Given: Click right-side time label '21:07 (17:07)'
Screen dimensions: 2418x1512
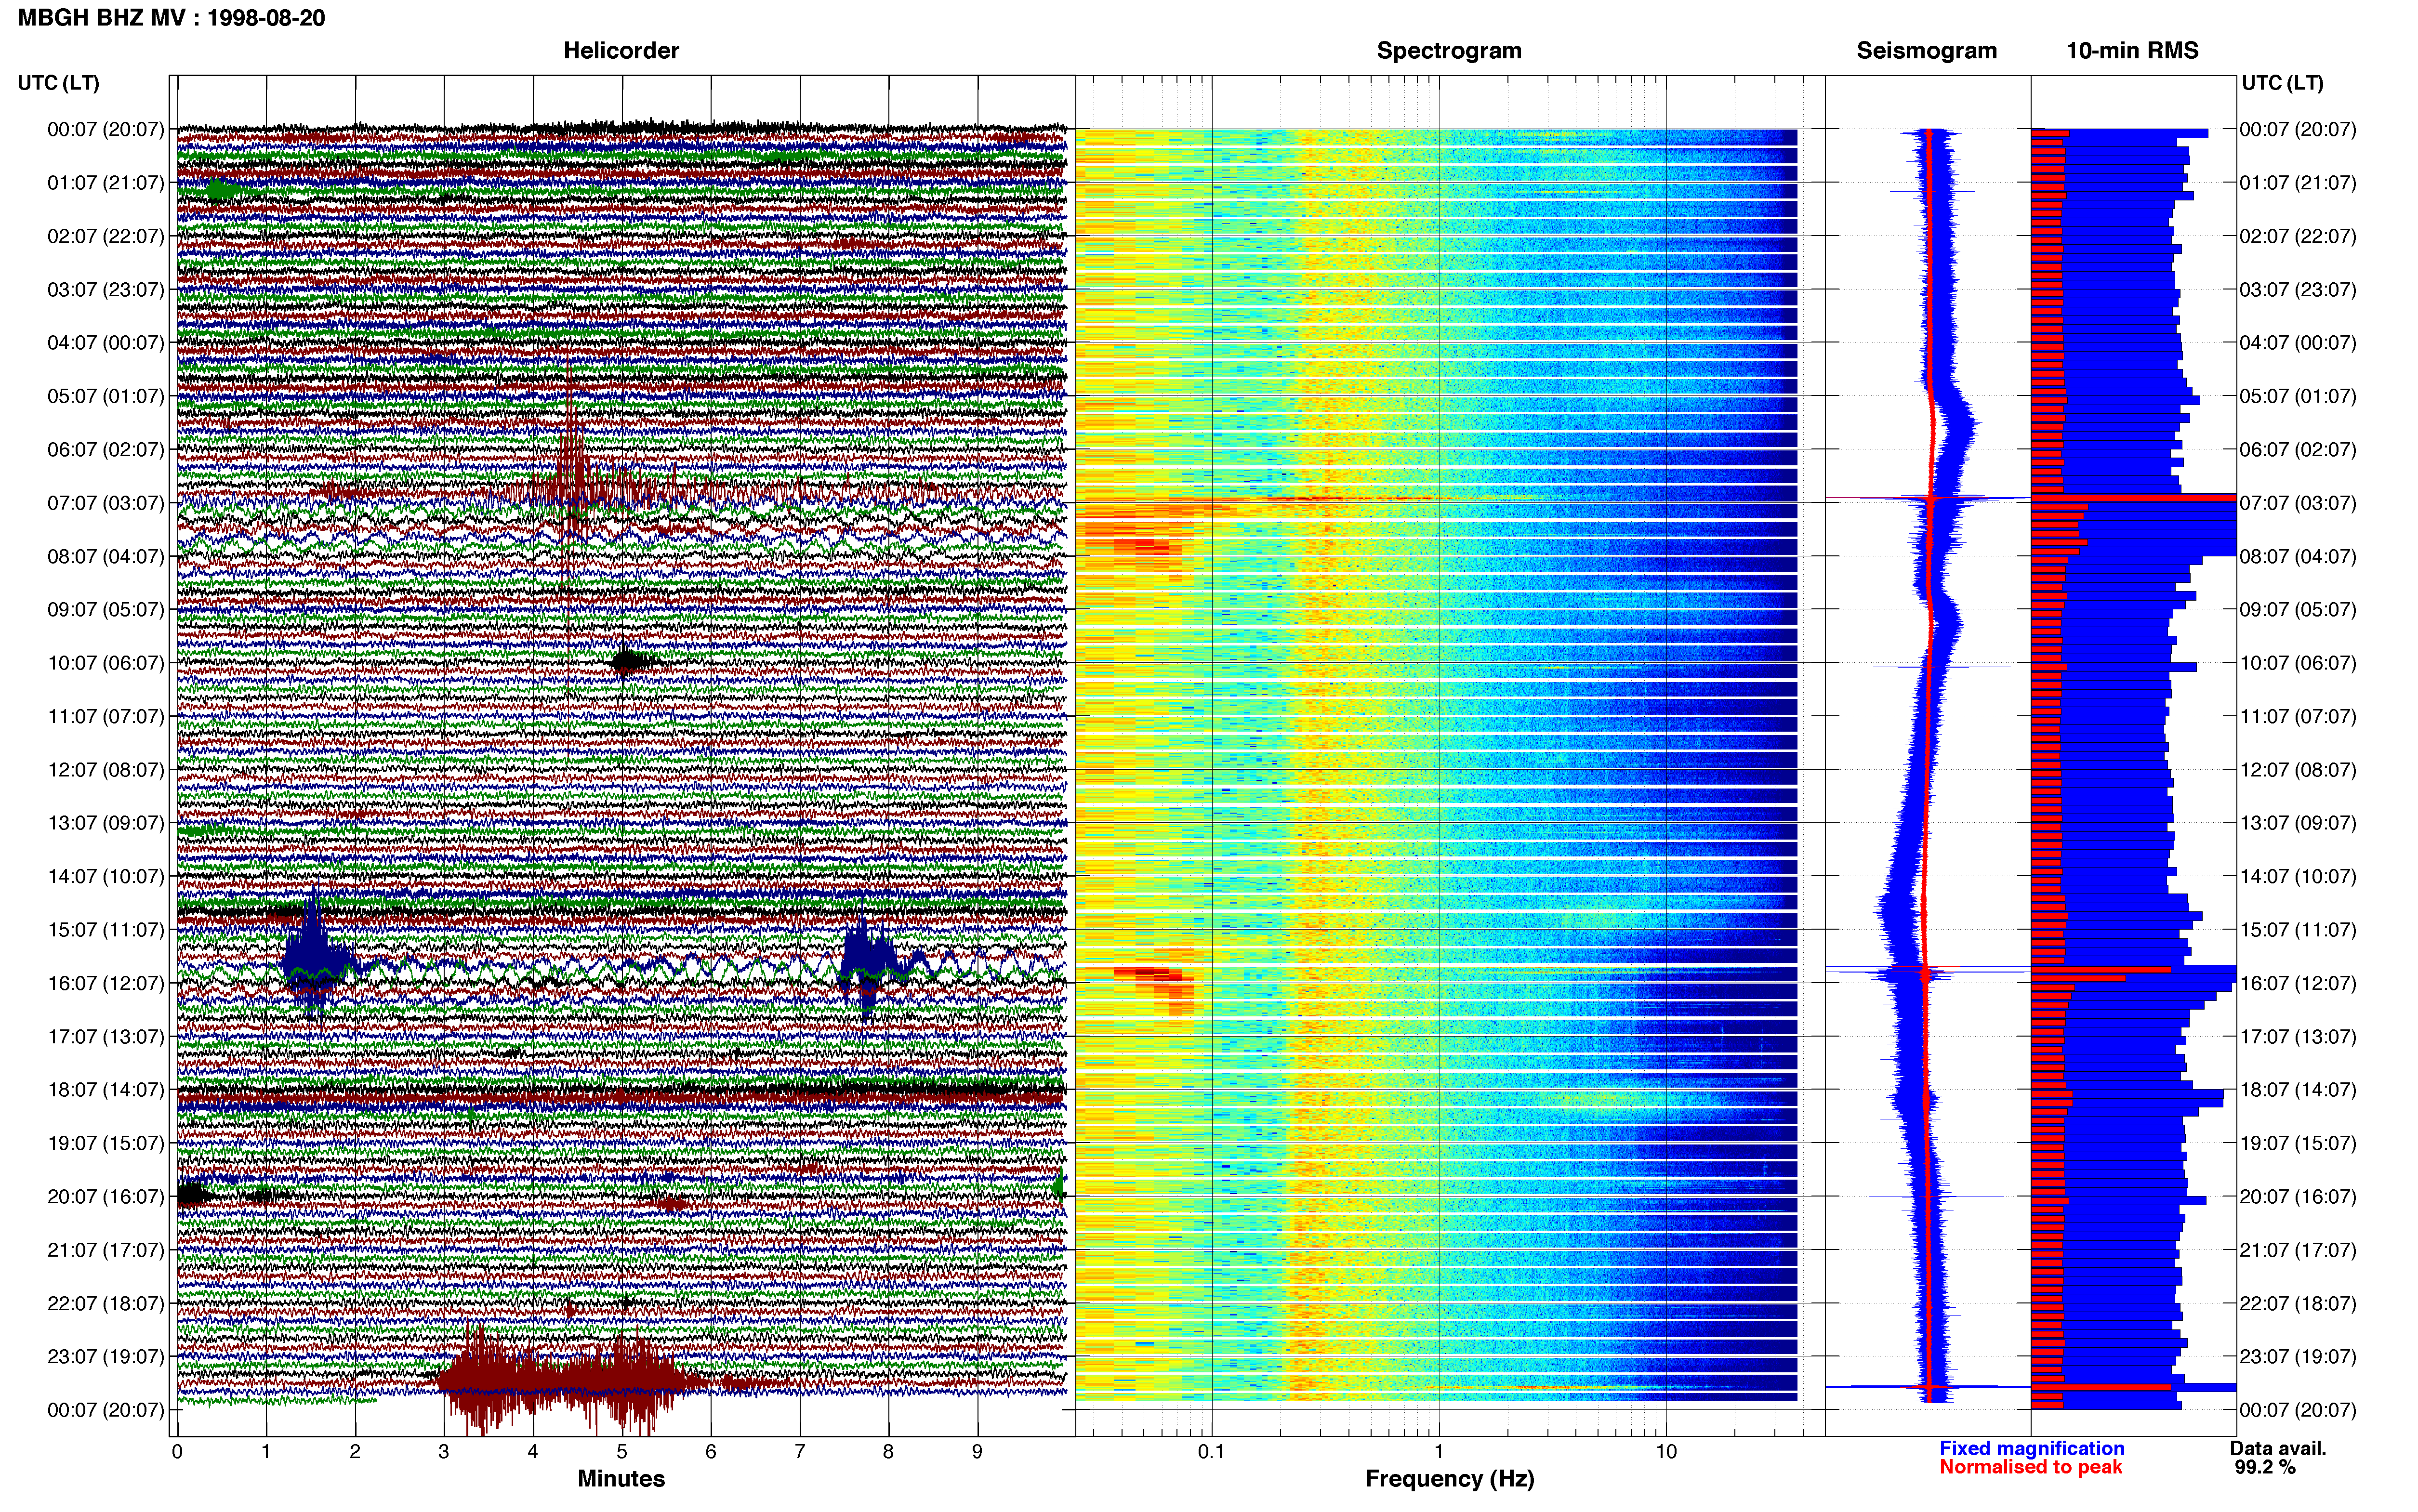Looking at the screenshot, I should point(2298,1250).
